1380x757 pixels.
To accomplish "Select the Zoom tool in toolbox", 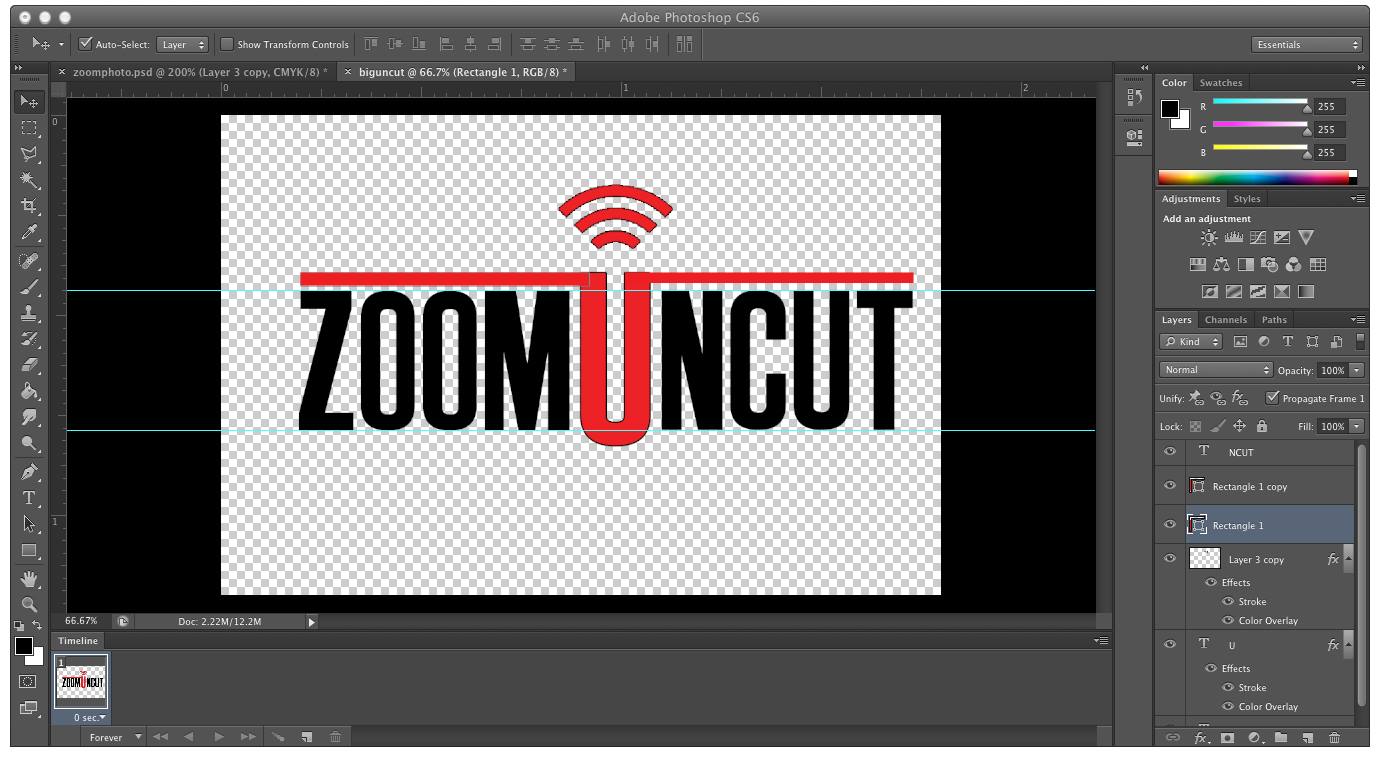I will pyautogui.click(x=29, y=604).
